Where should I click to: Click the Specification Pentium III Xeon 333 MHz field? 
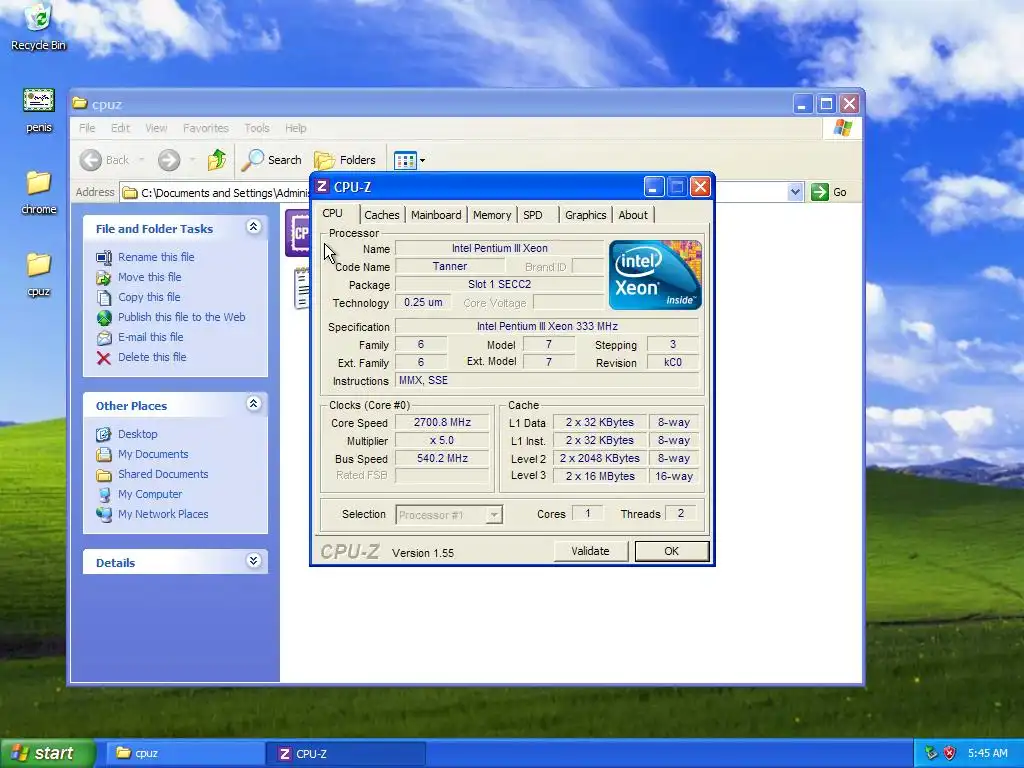(x=547, y=327)
